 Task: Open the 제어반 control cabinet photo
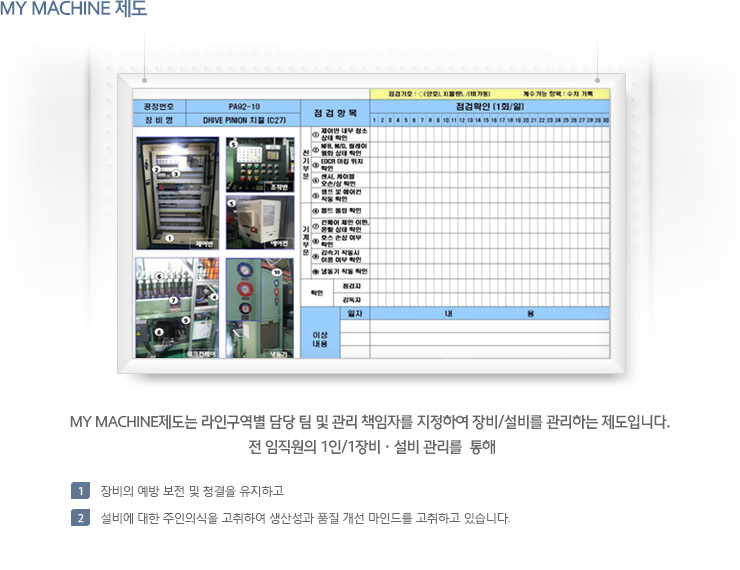click(x=177, y=193)
